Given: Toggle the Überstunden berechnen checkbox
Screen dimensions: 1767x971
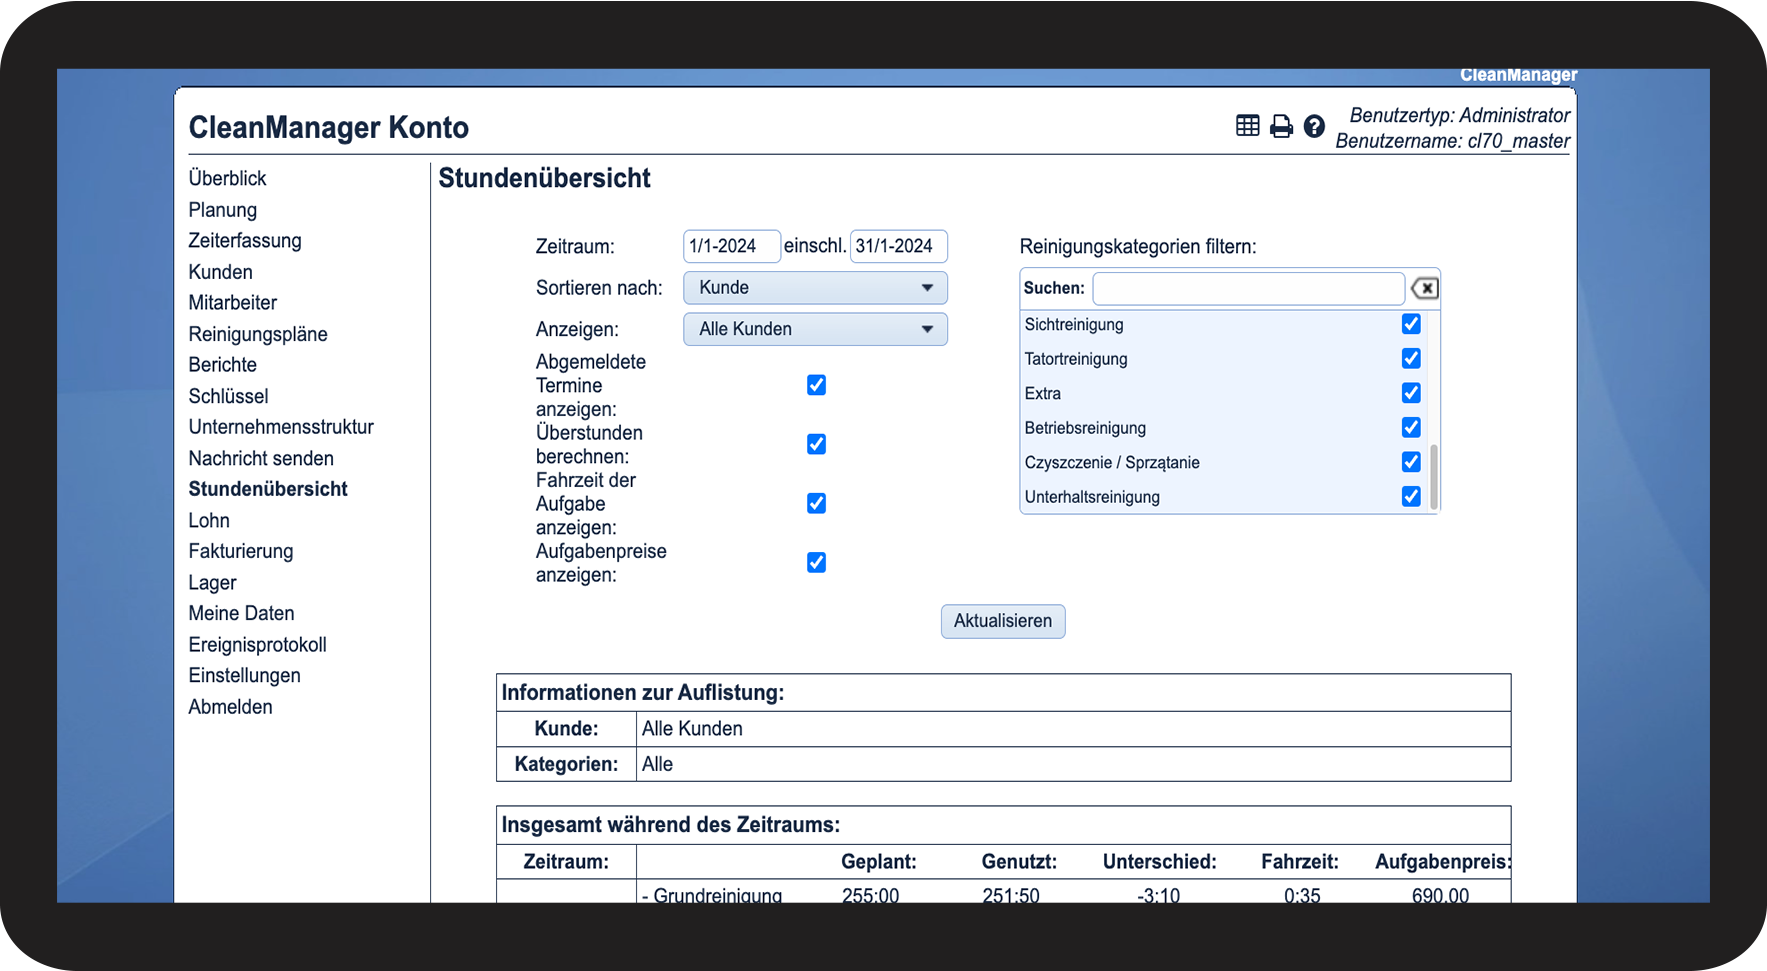Looking at the screenshot, I should (x=816, y=444).
